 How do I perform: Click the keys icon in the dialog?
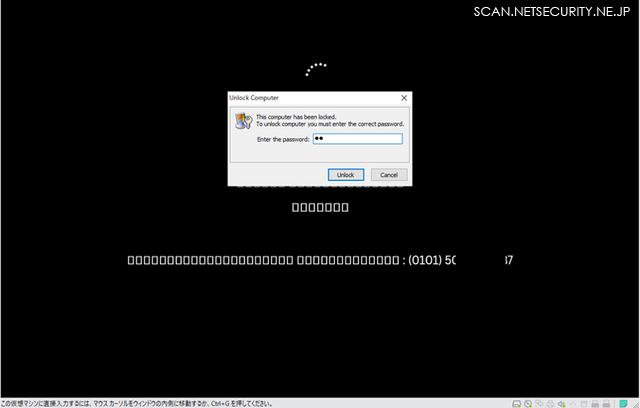242,121
